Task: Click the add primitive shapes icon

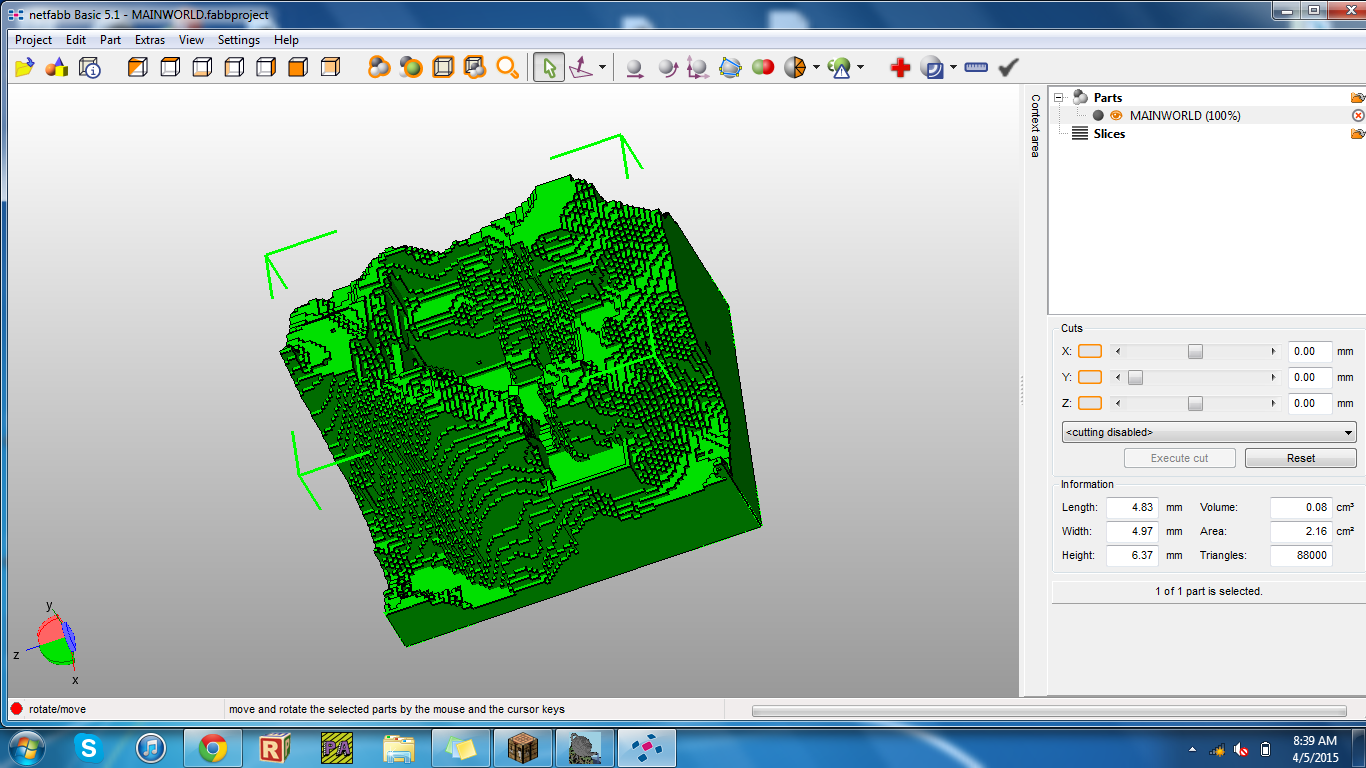Action: pos(57,67)
